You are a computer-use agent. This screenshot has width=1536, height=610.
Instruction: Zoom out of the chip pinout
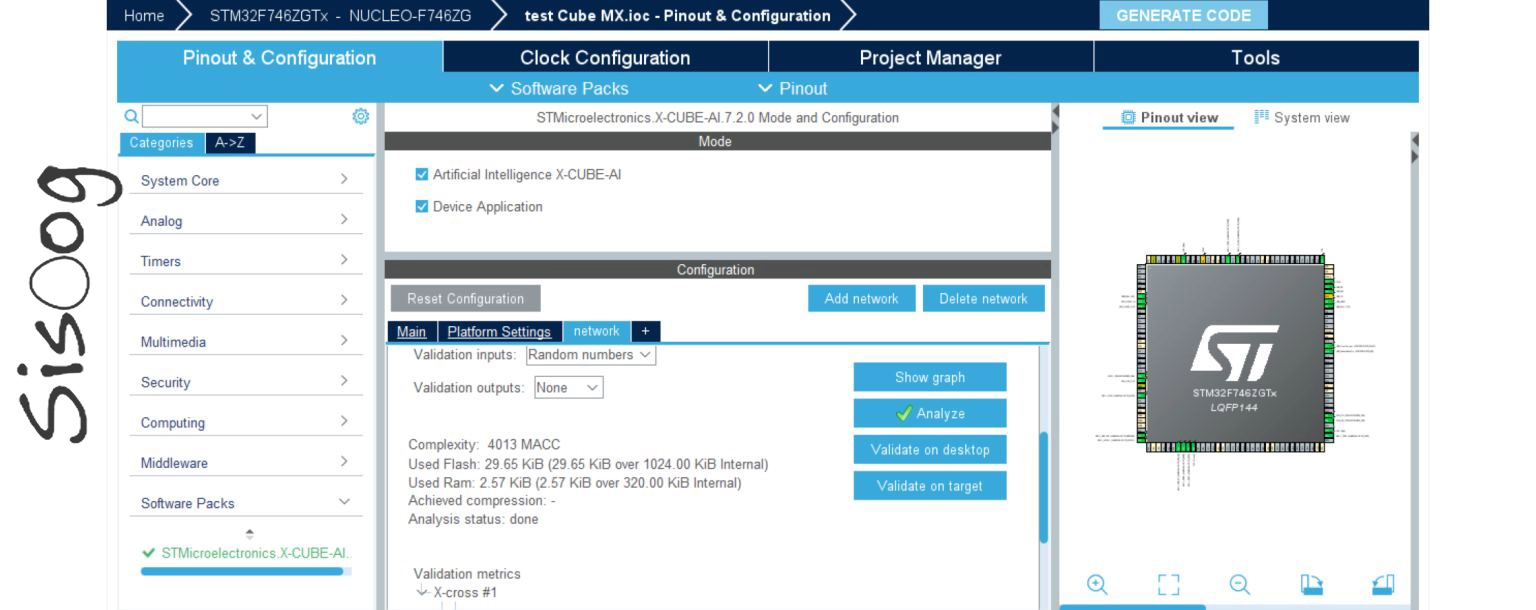coord(1240,585)
